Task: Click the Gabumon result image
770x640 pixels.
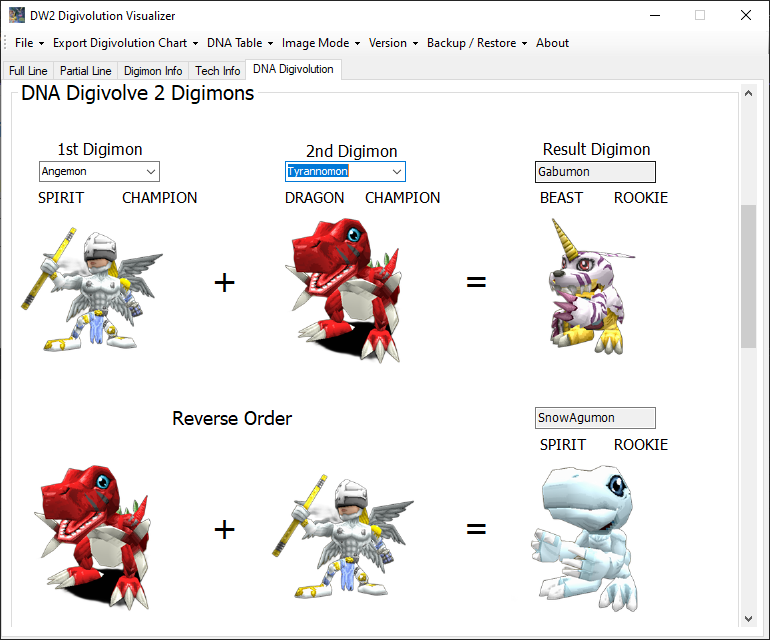Action: tap(592, 286)
